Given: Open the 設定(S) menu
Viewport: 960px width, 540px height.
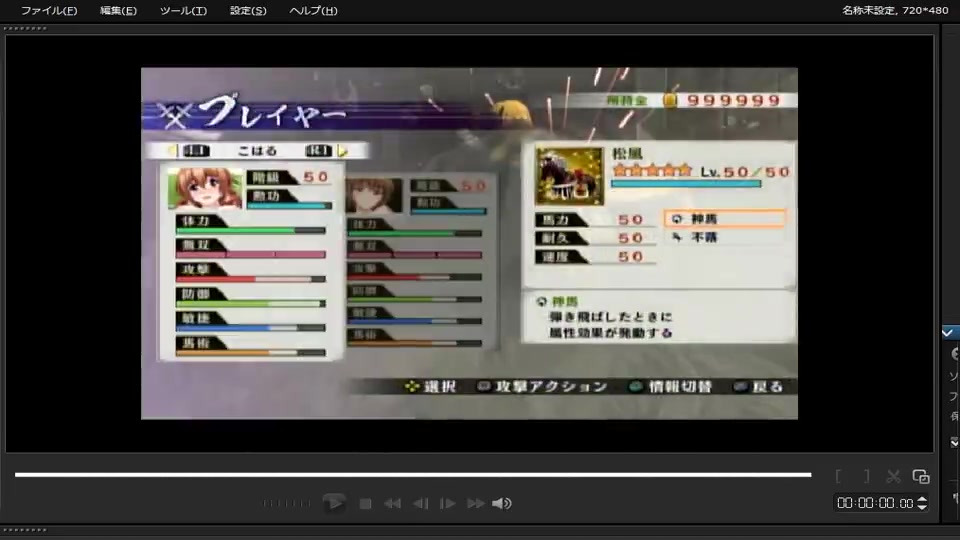Looking at the screenshot, I should pyautogui.click(x=248, y=10).
